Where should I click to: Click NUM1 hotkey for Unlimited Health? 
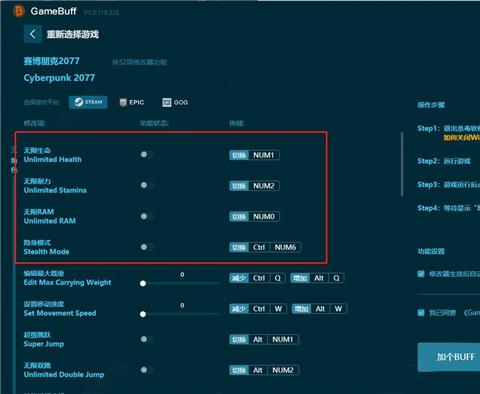click(264, 155)
